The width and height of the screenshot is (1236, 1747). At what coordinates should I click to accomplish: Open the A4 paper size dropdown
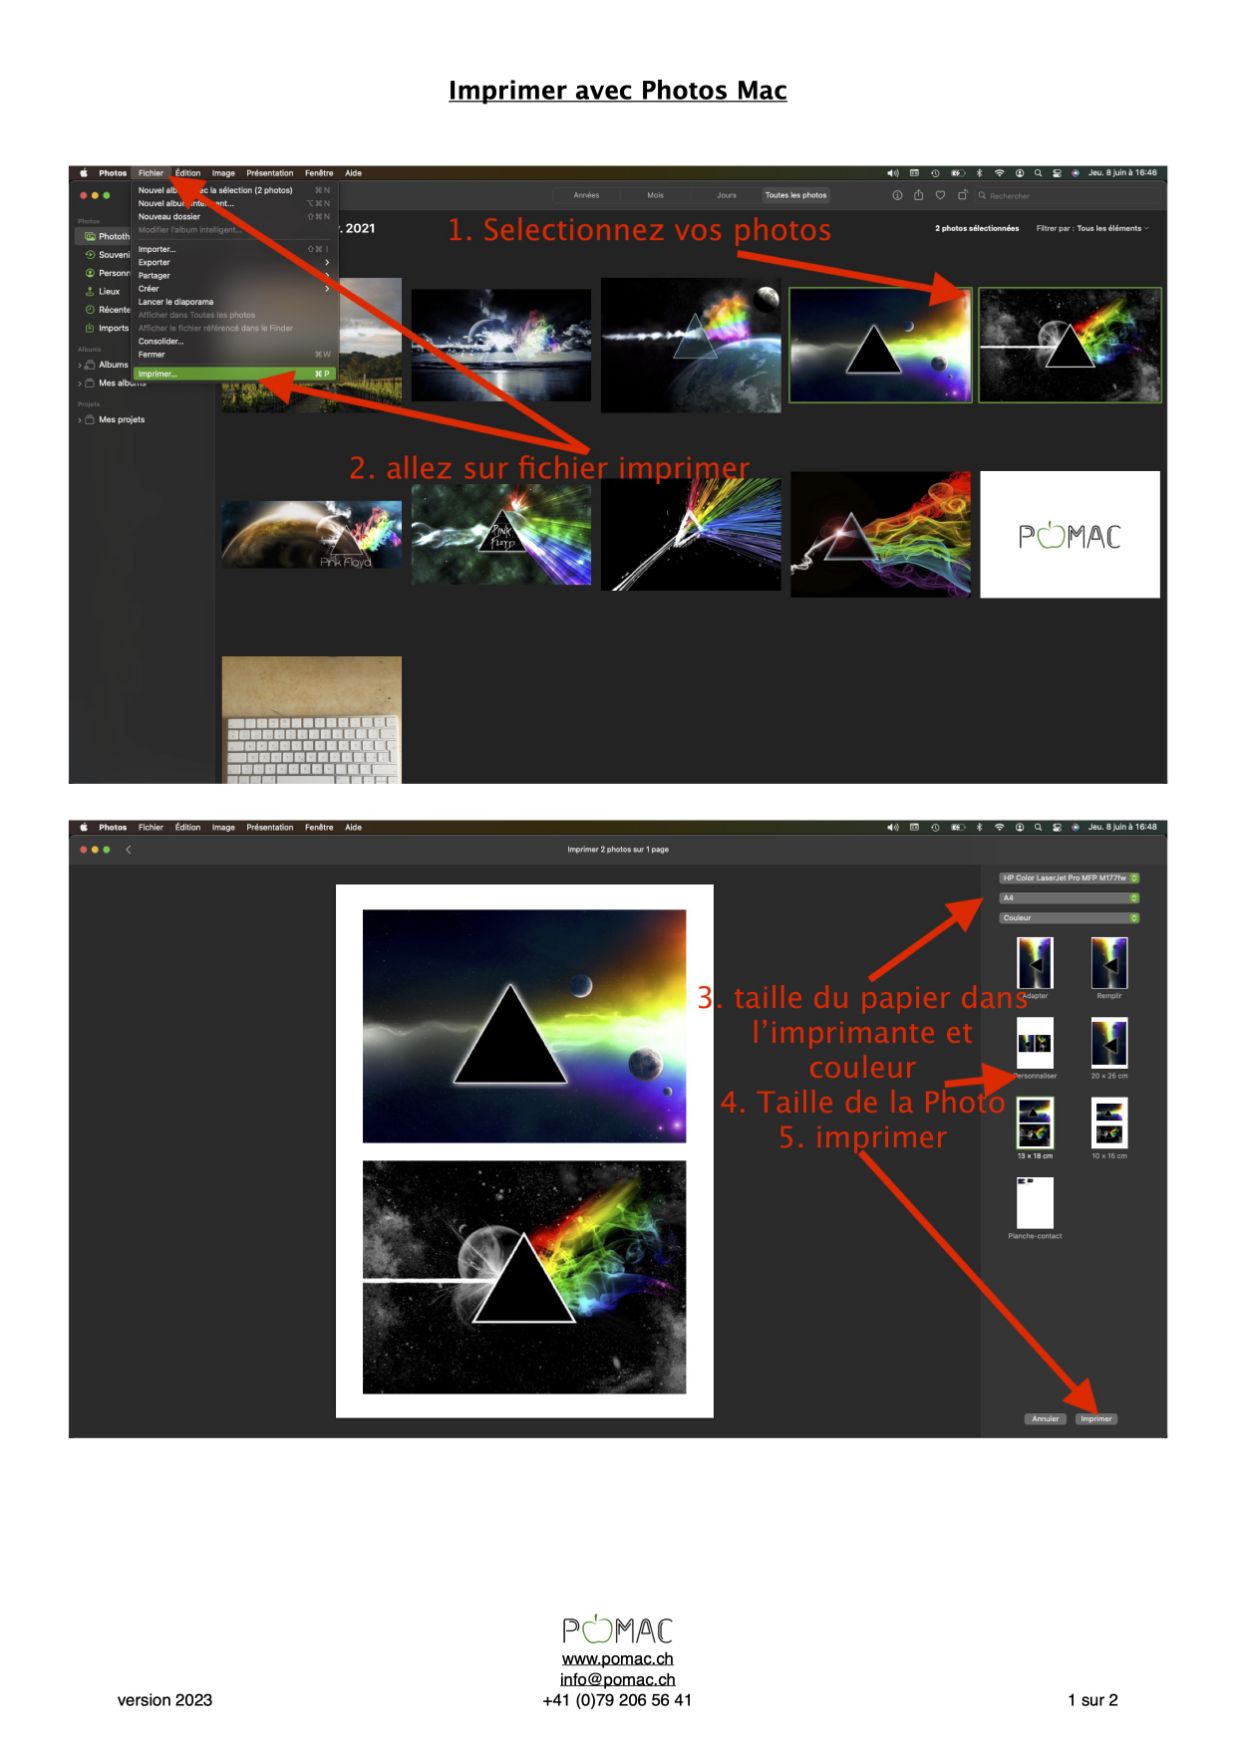pyautogui.click(x=1068, y=898)
